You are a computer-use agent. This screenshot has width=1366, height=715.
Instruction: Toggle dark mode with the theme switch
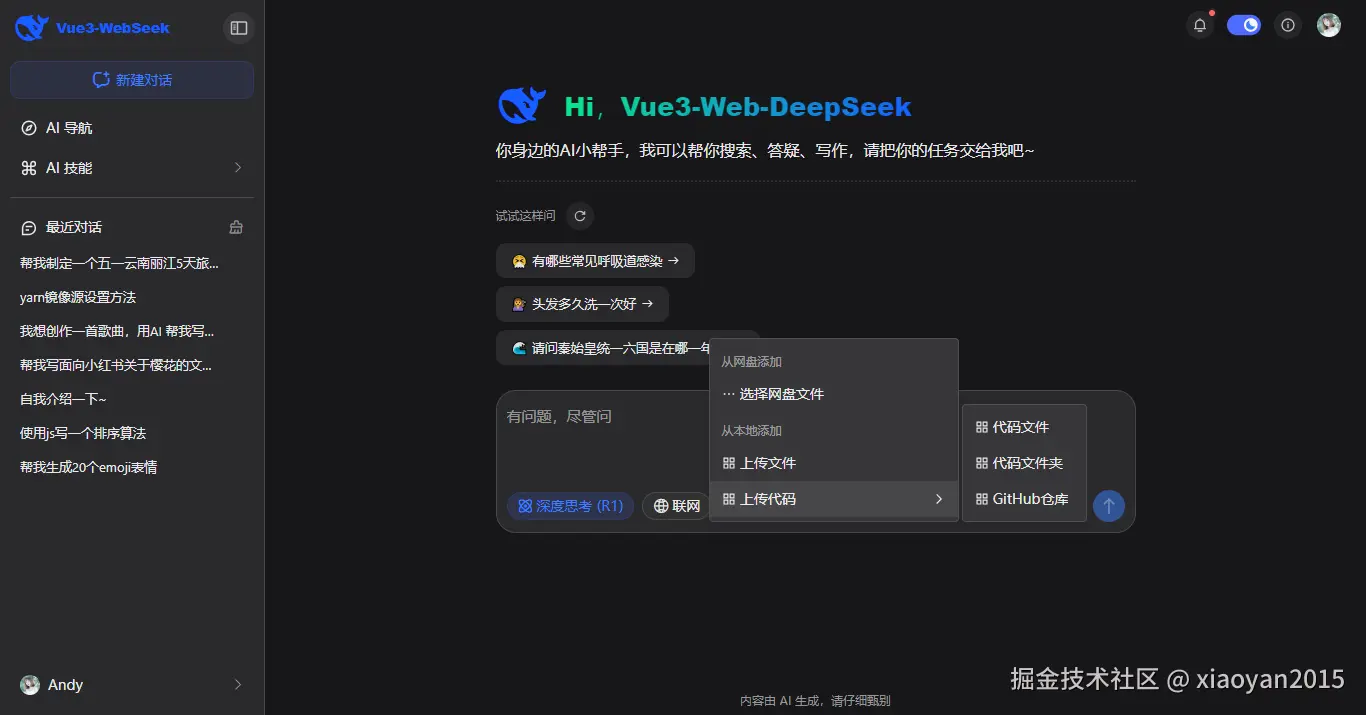click(x=1243, y=25)
